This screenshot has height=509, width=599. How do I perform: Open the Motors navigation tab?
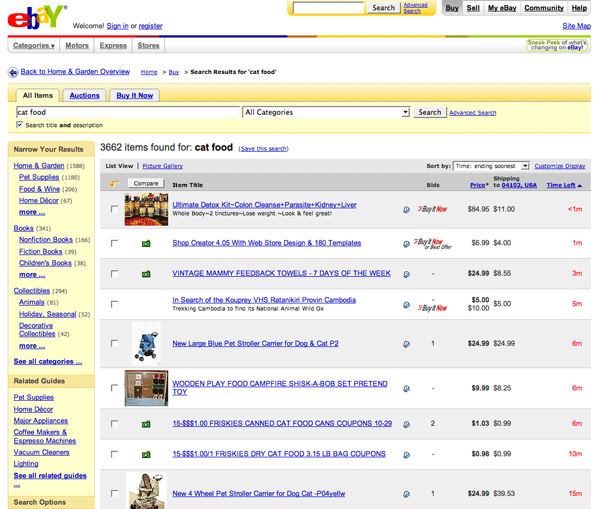77,45
